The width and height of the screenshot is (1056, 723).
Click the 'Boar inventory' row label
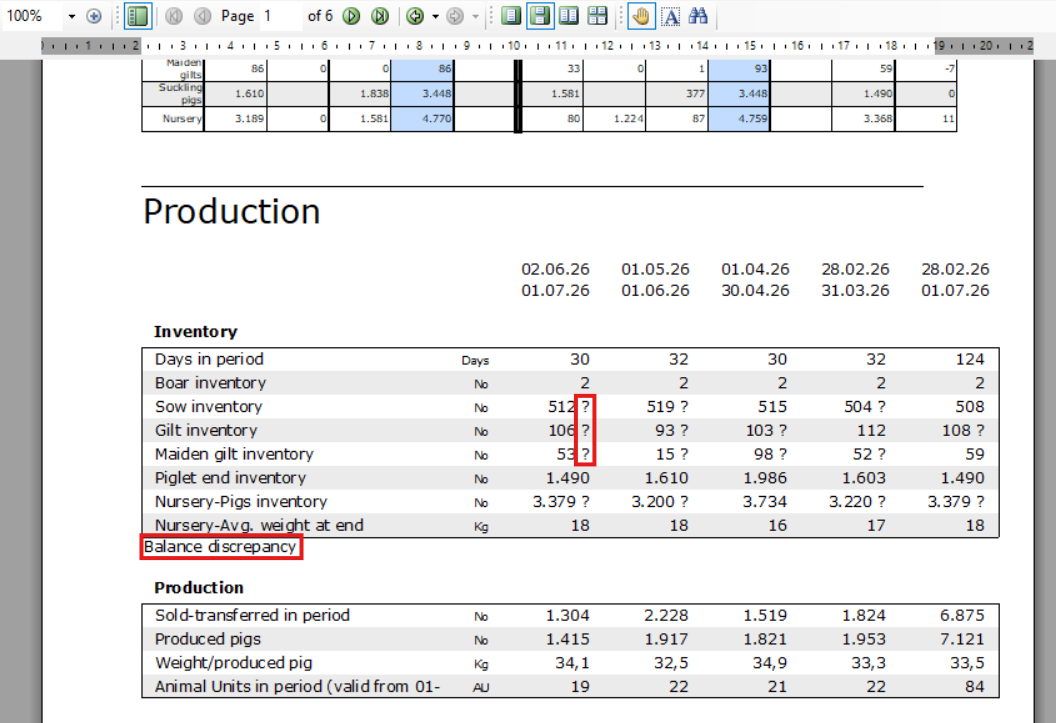pyautogui.click(x=211, y=383)
